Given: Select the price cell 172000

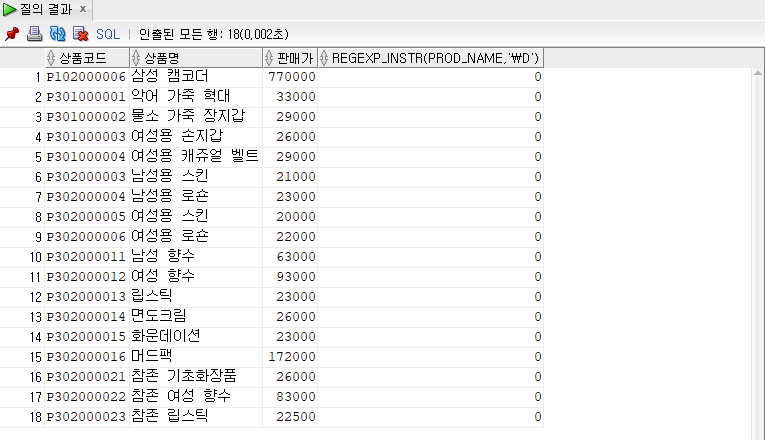Looking at the screenshot, I should (290, 357).
